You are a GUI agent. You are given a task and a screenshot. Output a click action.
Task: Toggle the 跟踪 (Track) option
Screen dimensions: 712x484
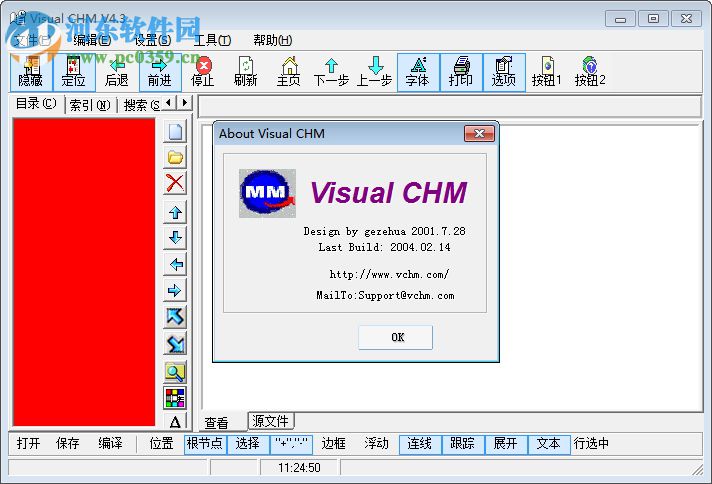(x=463, y=444)
